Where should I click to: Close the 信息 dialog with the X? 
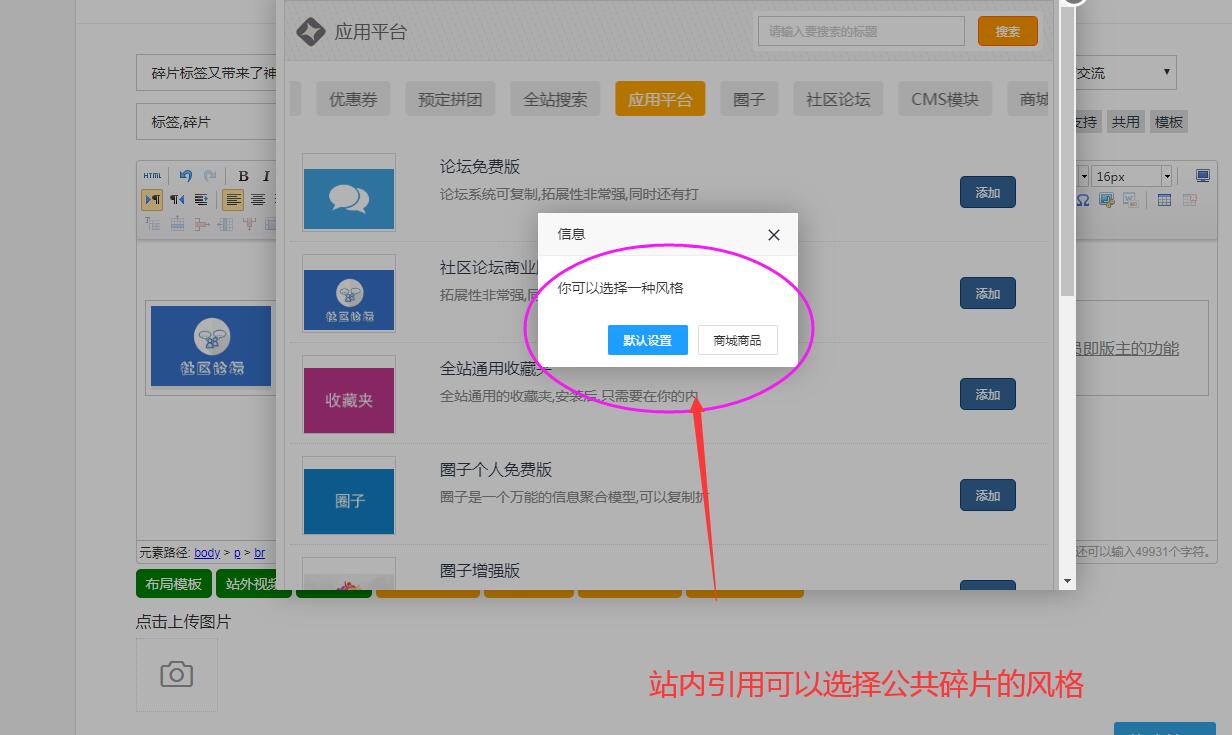(x=773, y=235)
